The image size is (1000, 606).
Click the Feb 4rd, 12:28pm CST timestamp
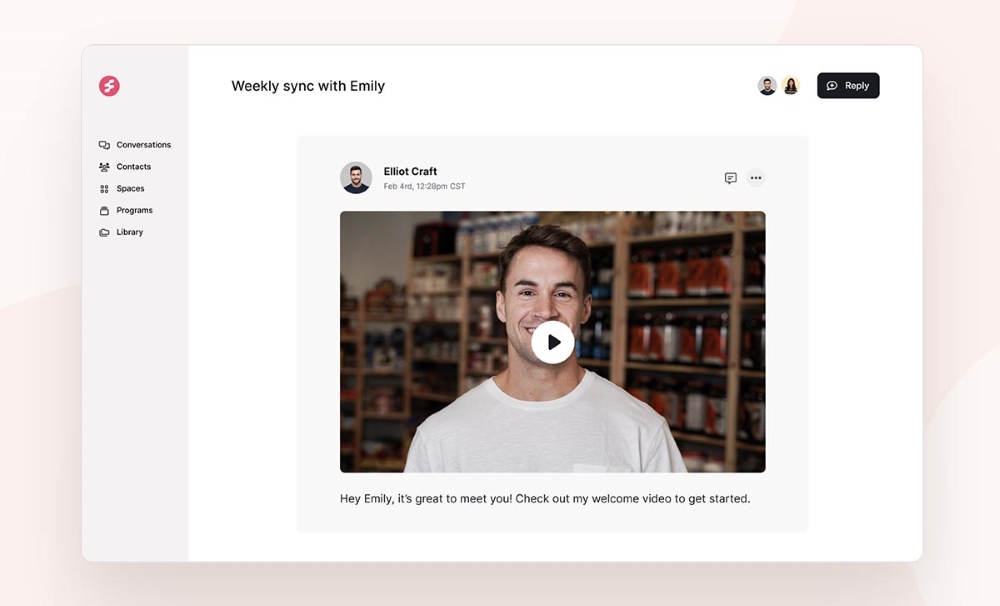424,186
